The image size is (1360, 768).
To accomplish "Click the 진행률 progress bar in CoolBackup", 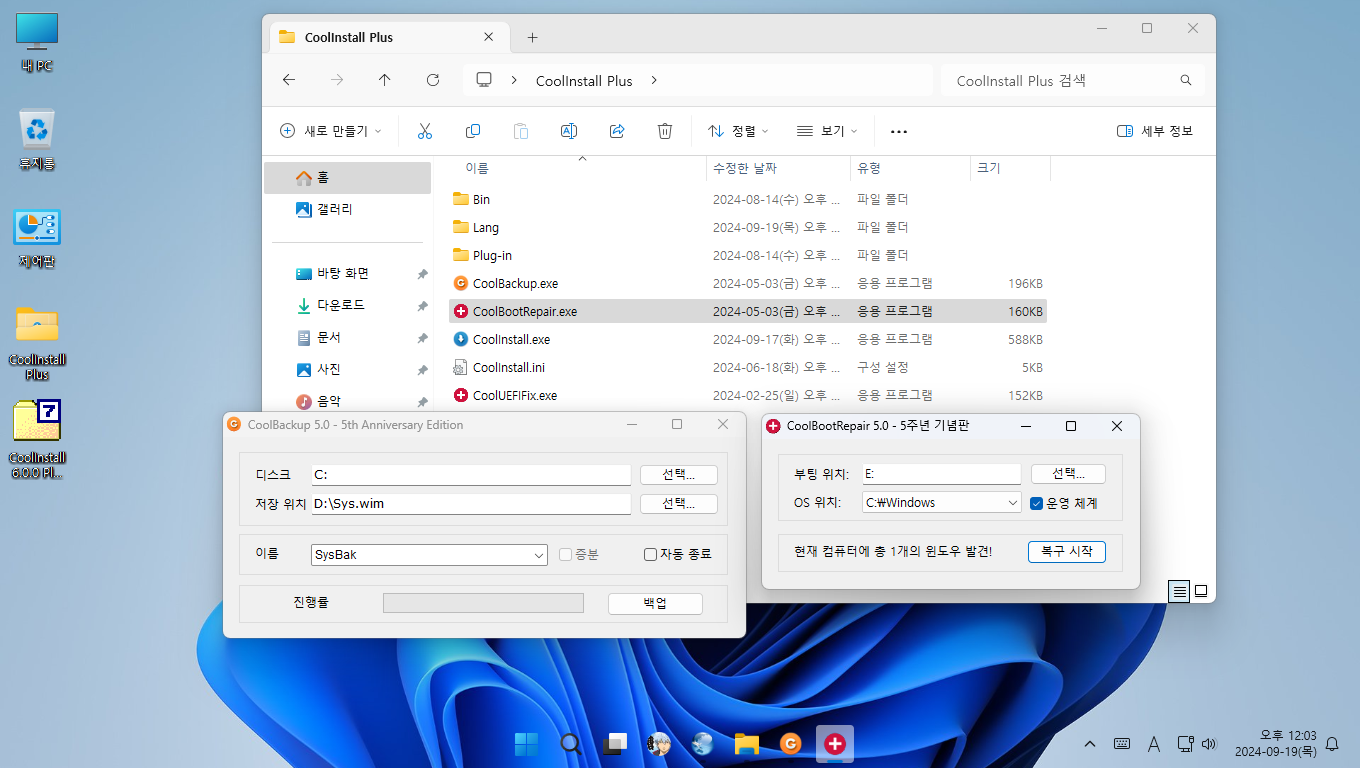I will click(483, 602).
